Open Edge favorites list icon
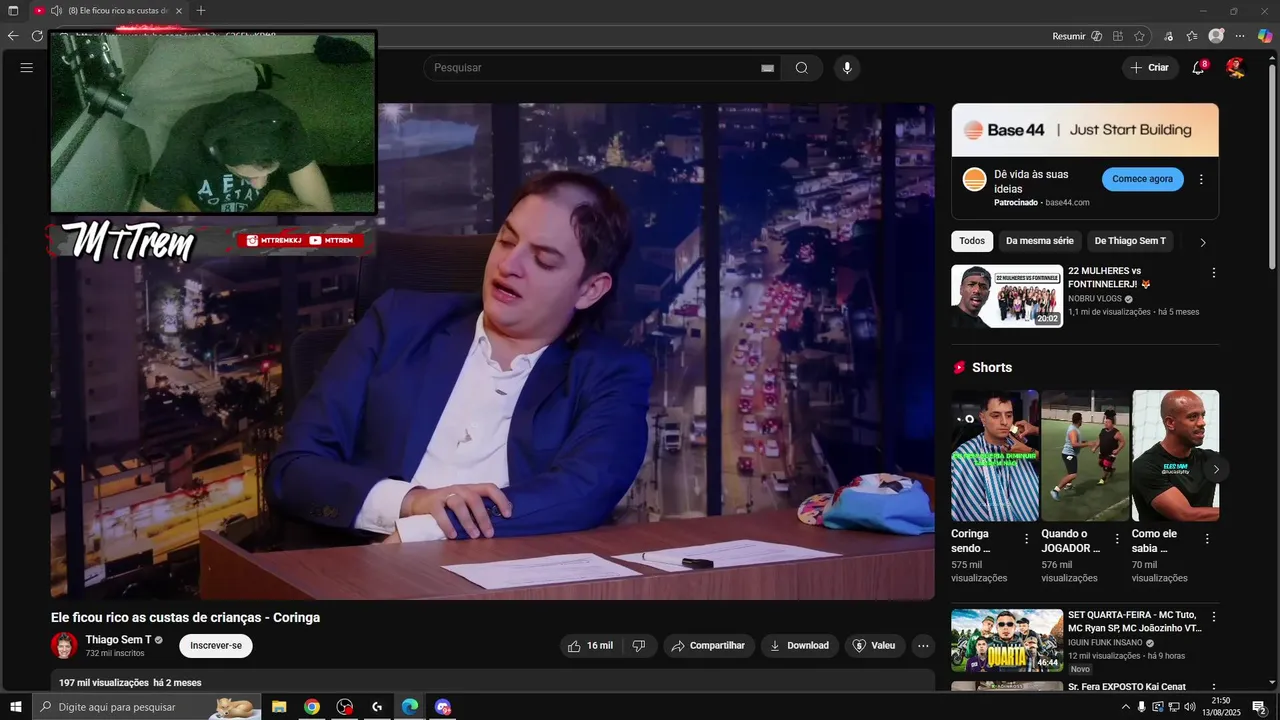The image size is (1280, 720). (x=1192, y=36)
